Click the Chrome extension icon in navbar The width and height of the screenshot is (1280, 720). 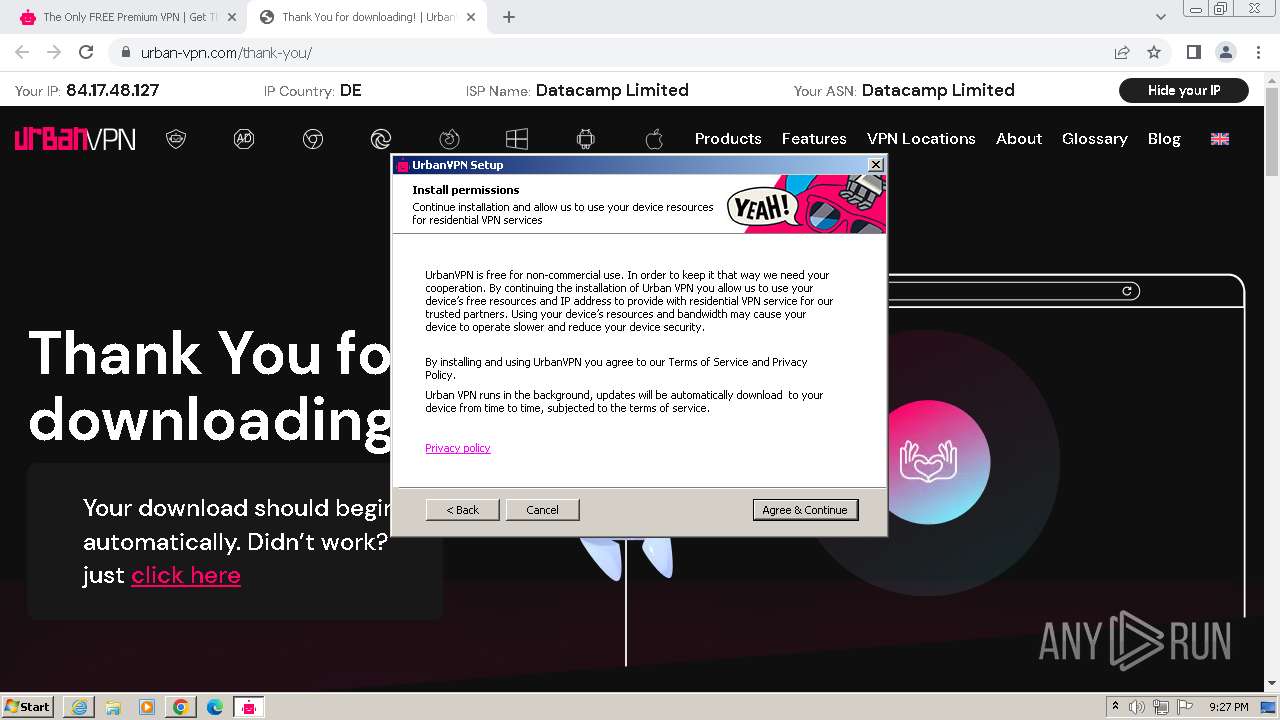click(x=313, y=139)
